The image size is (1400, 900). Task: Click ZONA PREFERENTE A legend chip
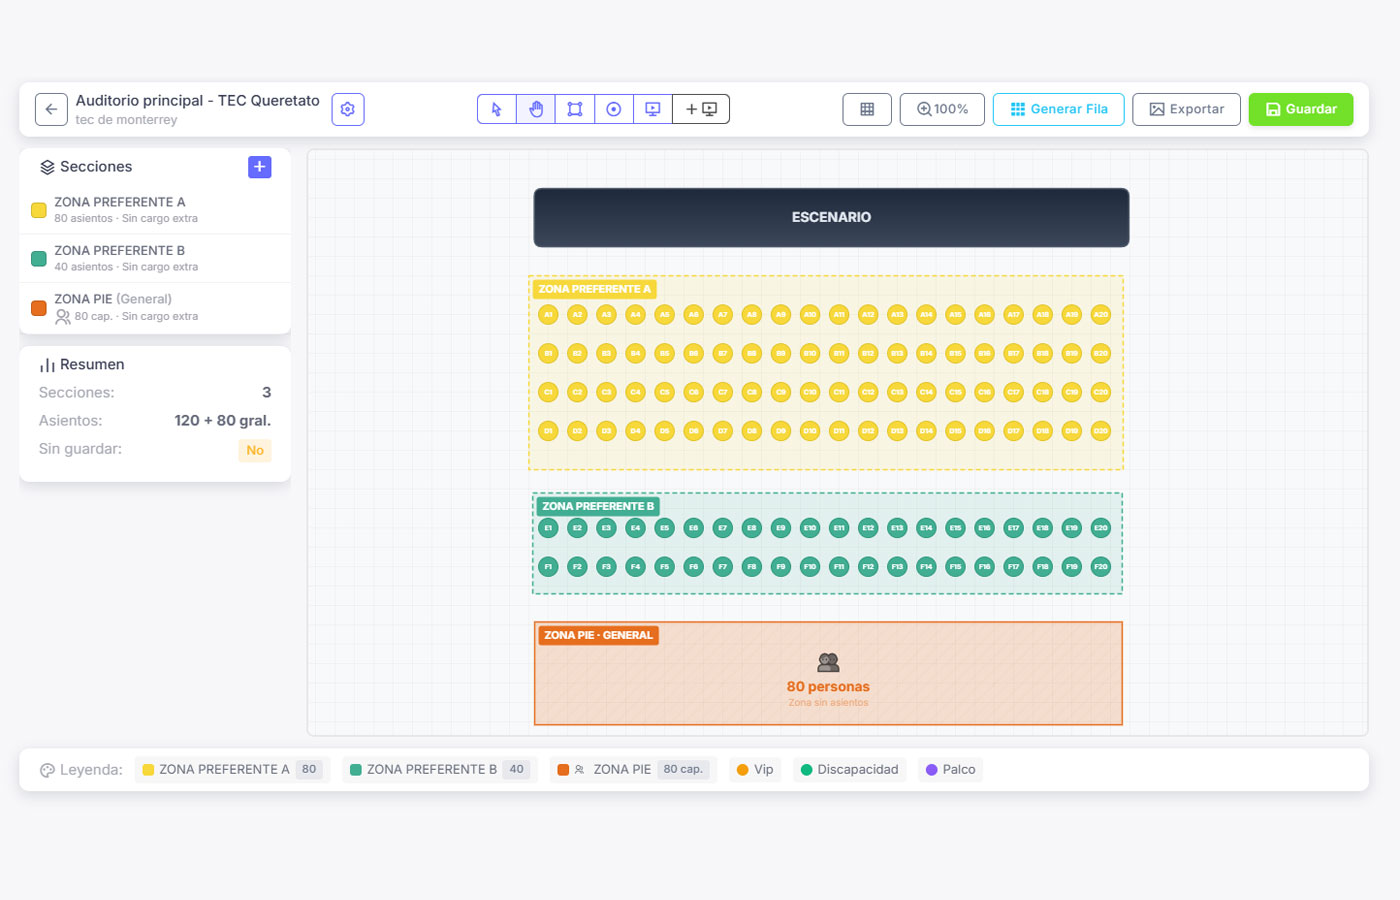pyautogui.click(x=232, y=770)
